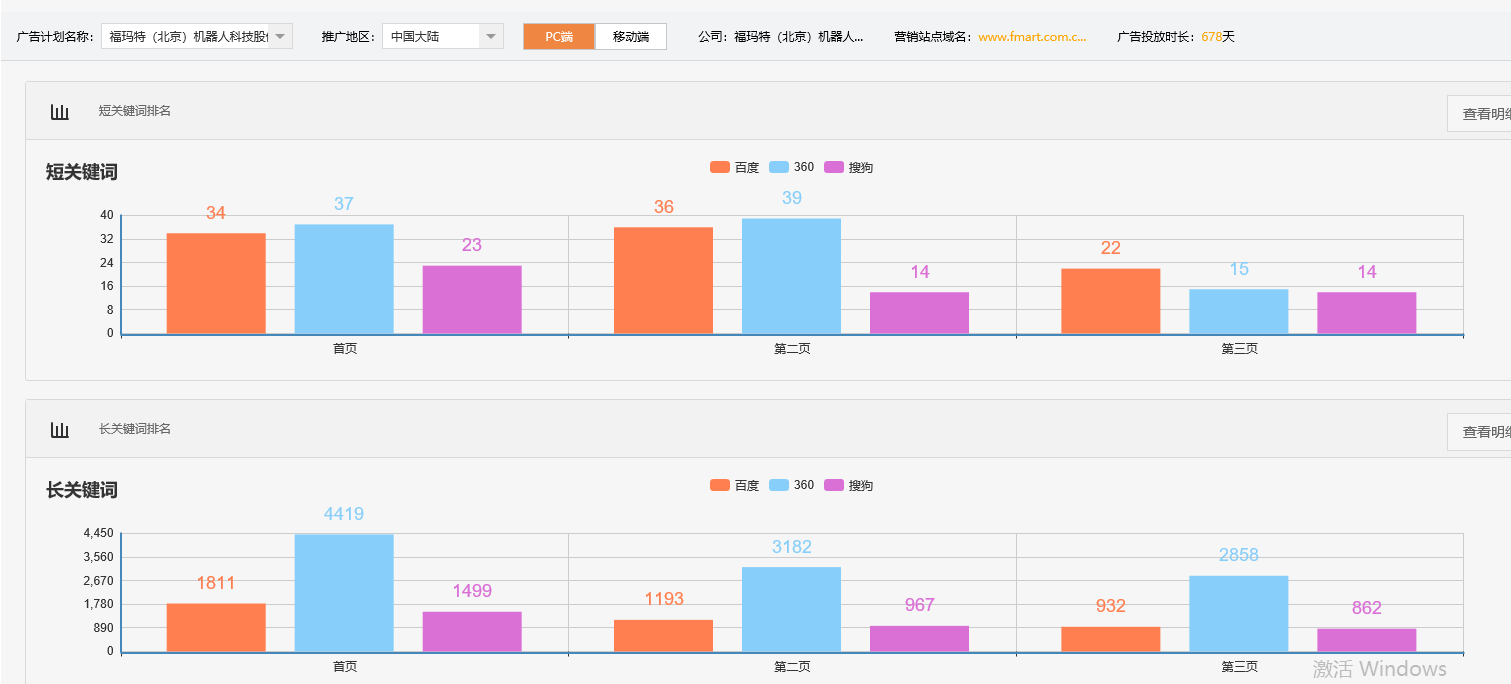This screenshot has width=1511, height=684.
Task: Select the 百度 bar labeled 1811
Action: (x=216, y=627)
